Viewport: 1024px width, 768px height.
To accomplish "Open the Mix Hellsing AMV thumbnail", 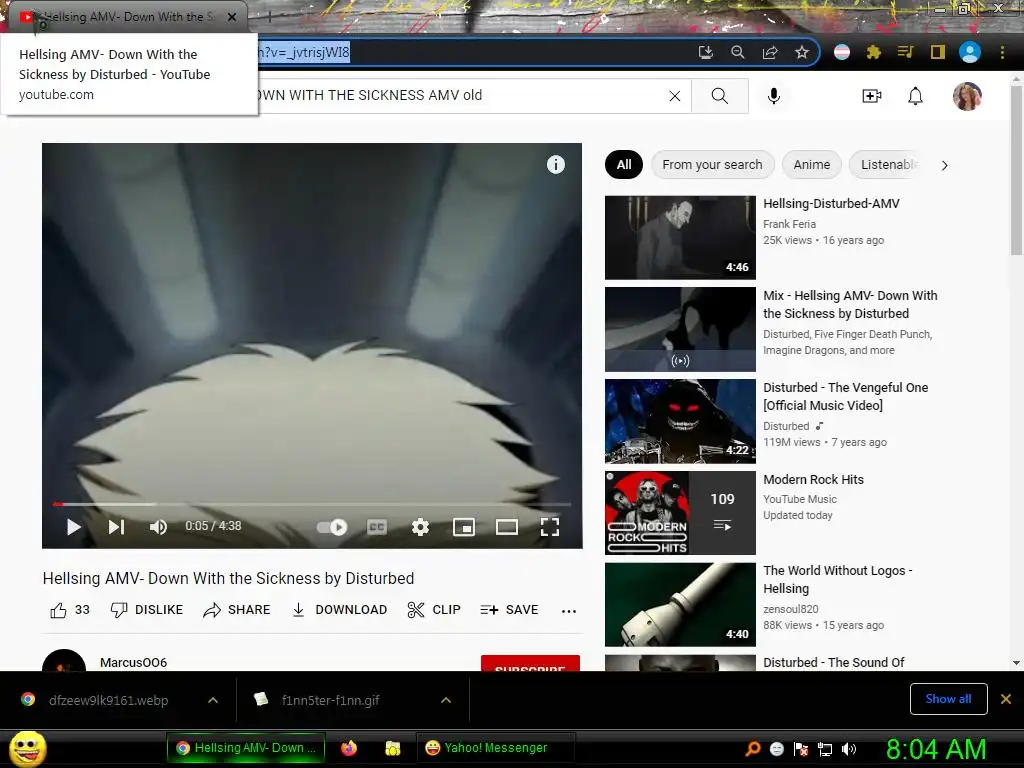I will click(x=680, y=330).
